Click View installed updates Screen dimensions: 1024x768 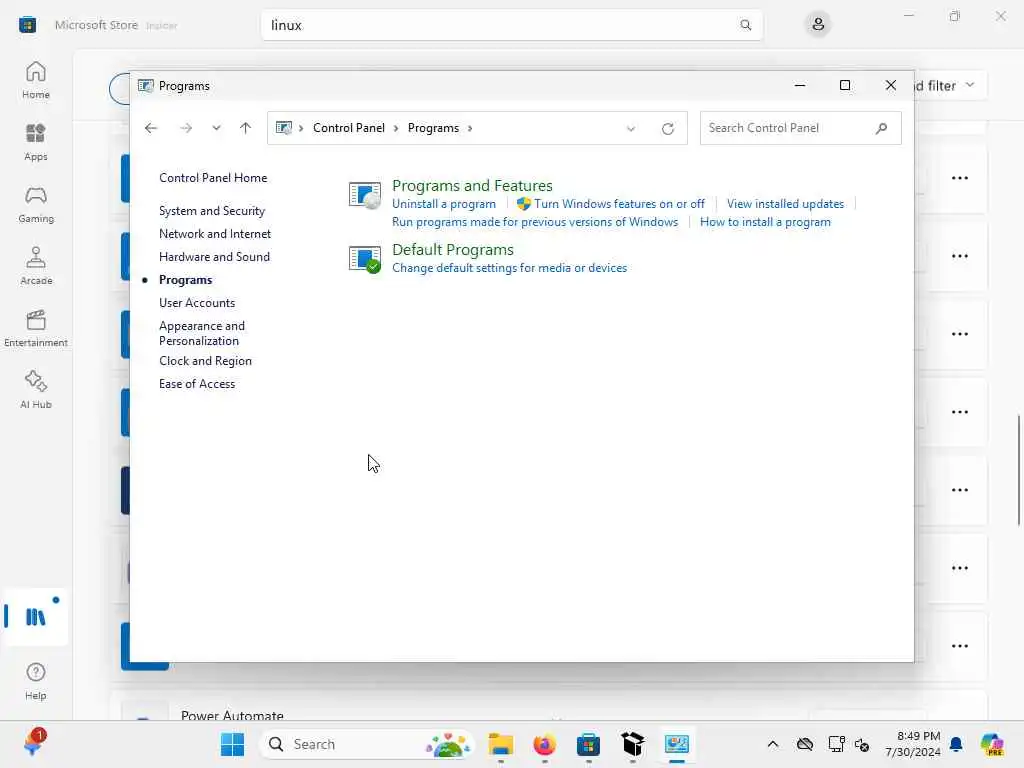tap(785, 204)
